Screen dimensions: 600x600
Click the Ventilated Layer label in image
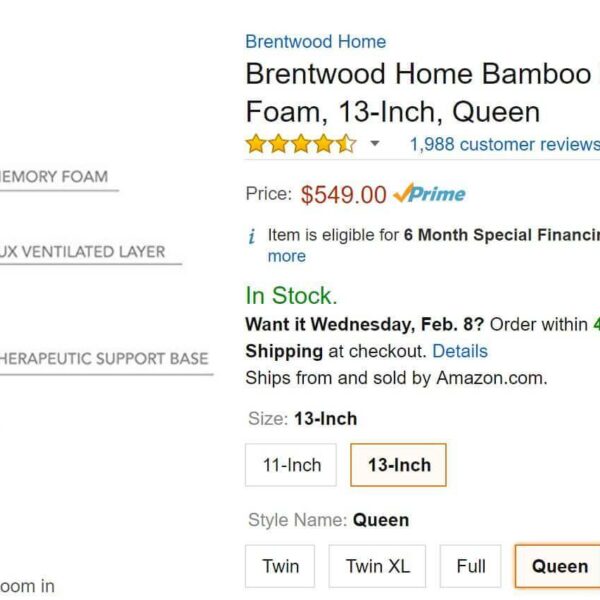(82, 252)
